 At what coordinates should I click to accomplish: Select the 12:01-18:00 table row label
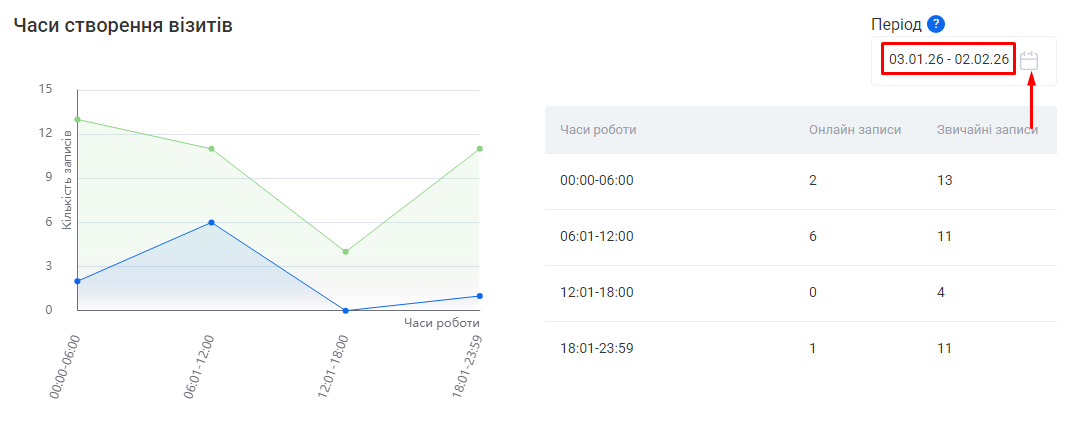point(598,293)
